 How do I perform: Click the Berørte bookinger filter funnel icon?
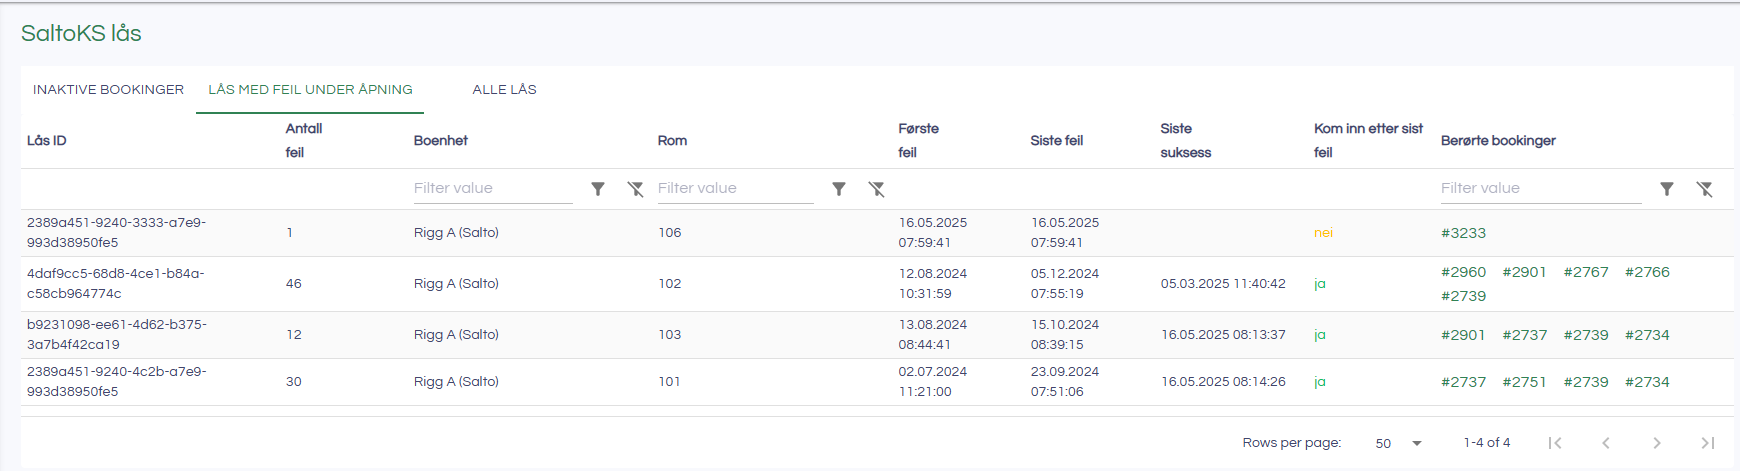click(x=1667, y=189)
